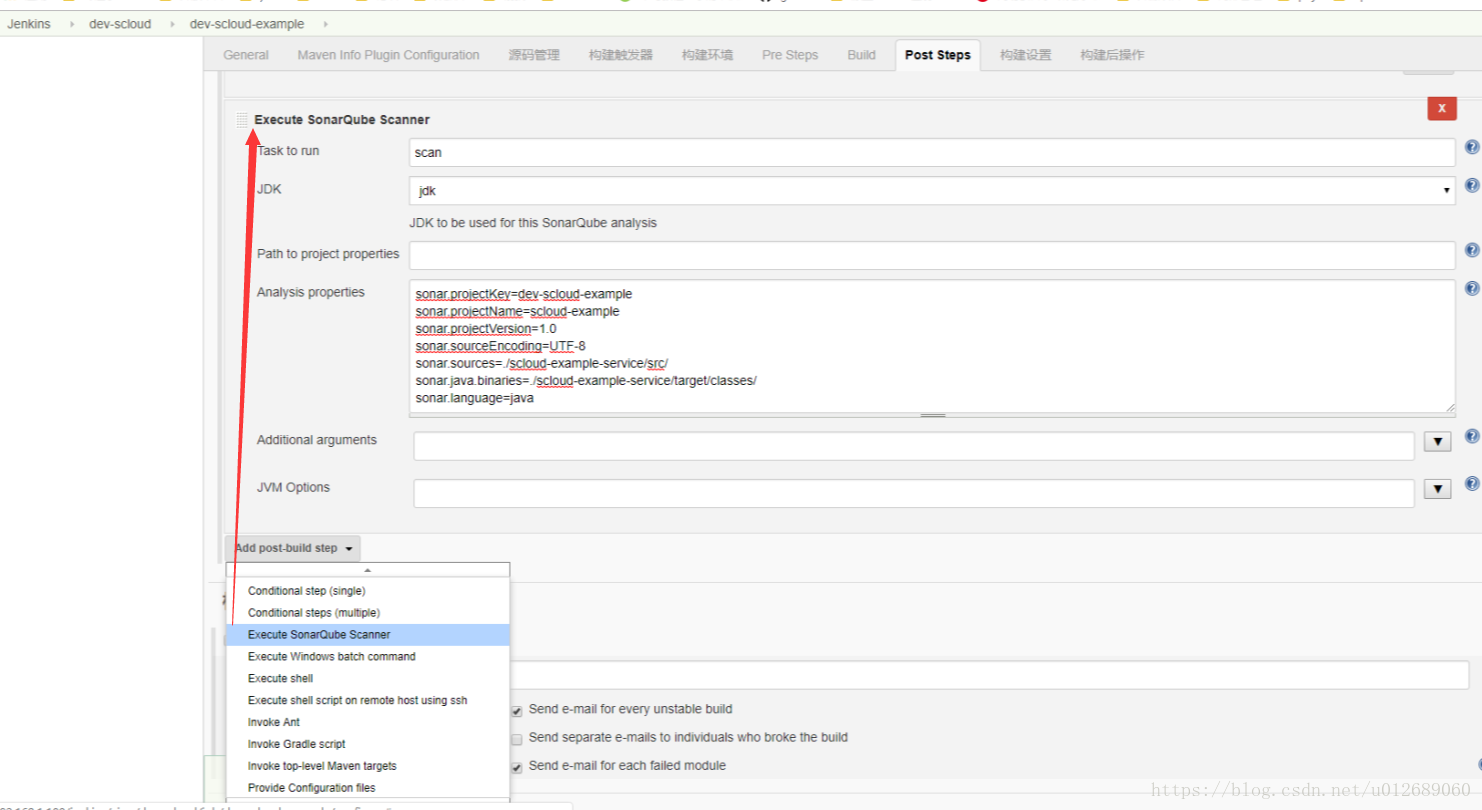This screenshot has width=1482, height=810.
Task: Switch to the 构建环境 tab
Action: click(707, 55)
